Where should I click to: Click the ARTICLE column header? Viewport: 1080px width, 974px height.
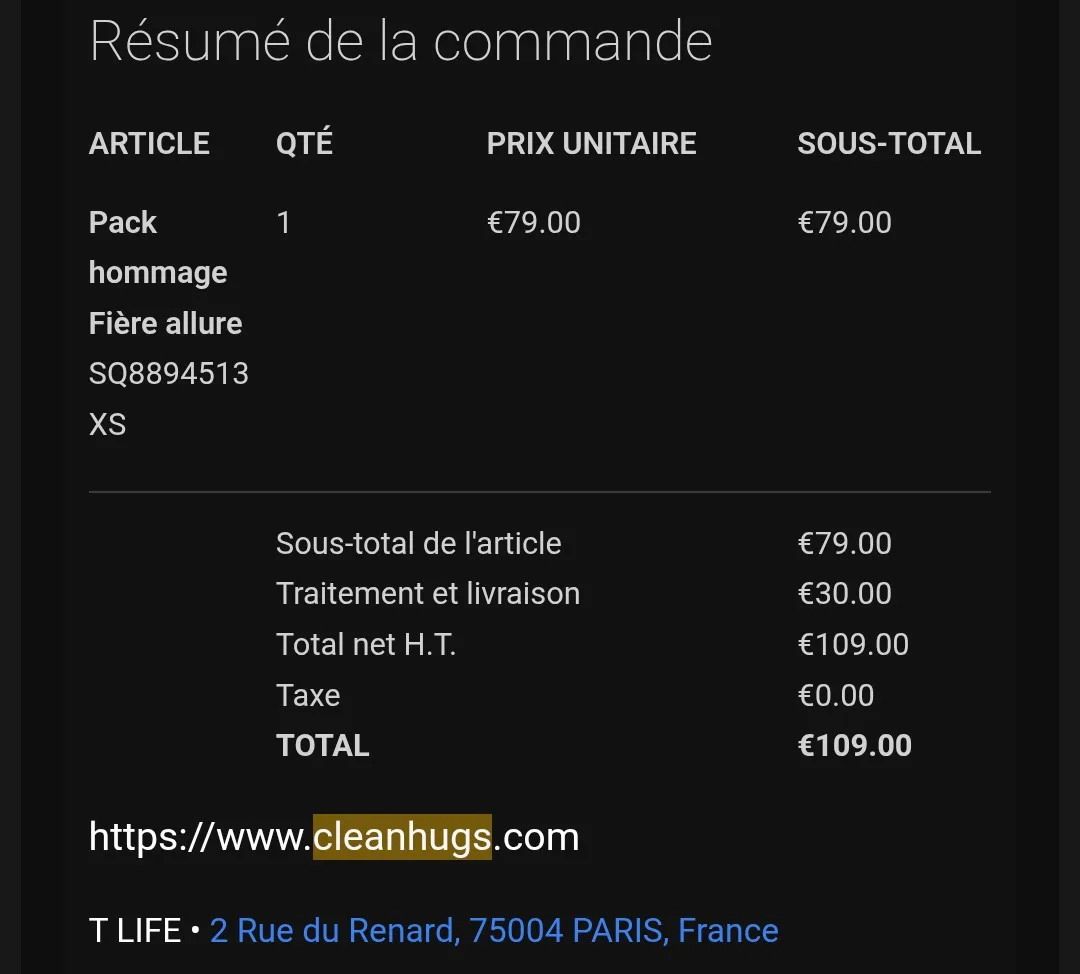pos(149,143)
